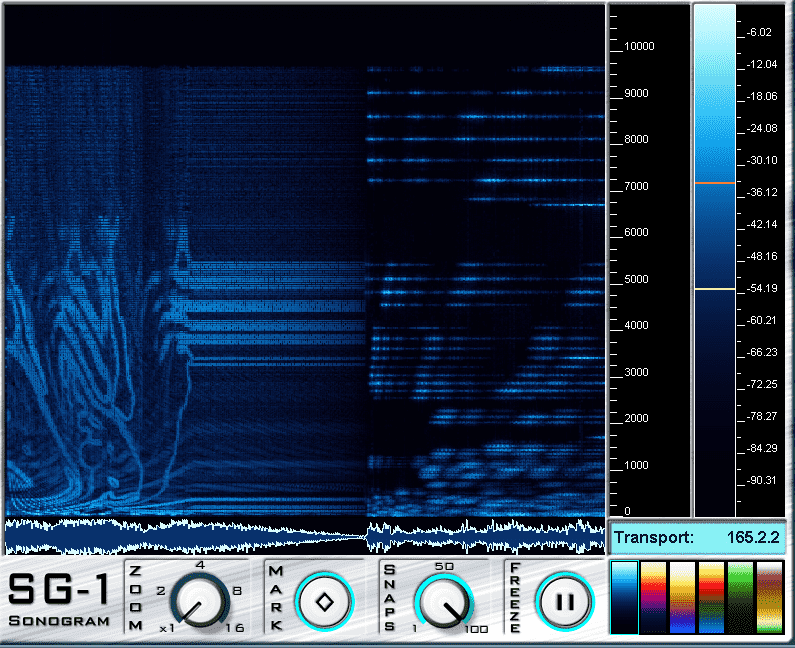Click the Transport position display
This screenshot has width=795, height=648.
[x=697, y=537]
